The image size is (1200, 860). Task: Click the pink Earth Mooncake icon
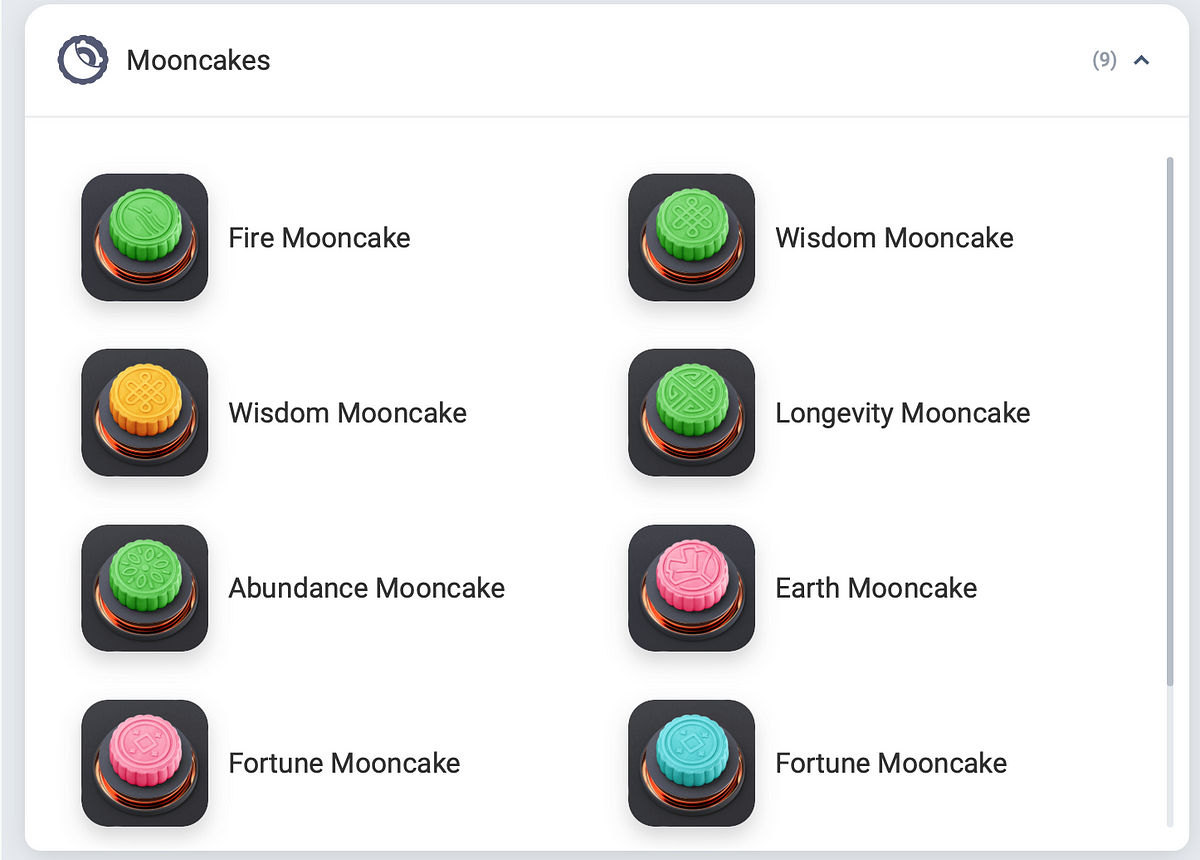[692, 587]
